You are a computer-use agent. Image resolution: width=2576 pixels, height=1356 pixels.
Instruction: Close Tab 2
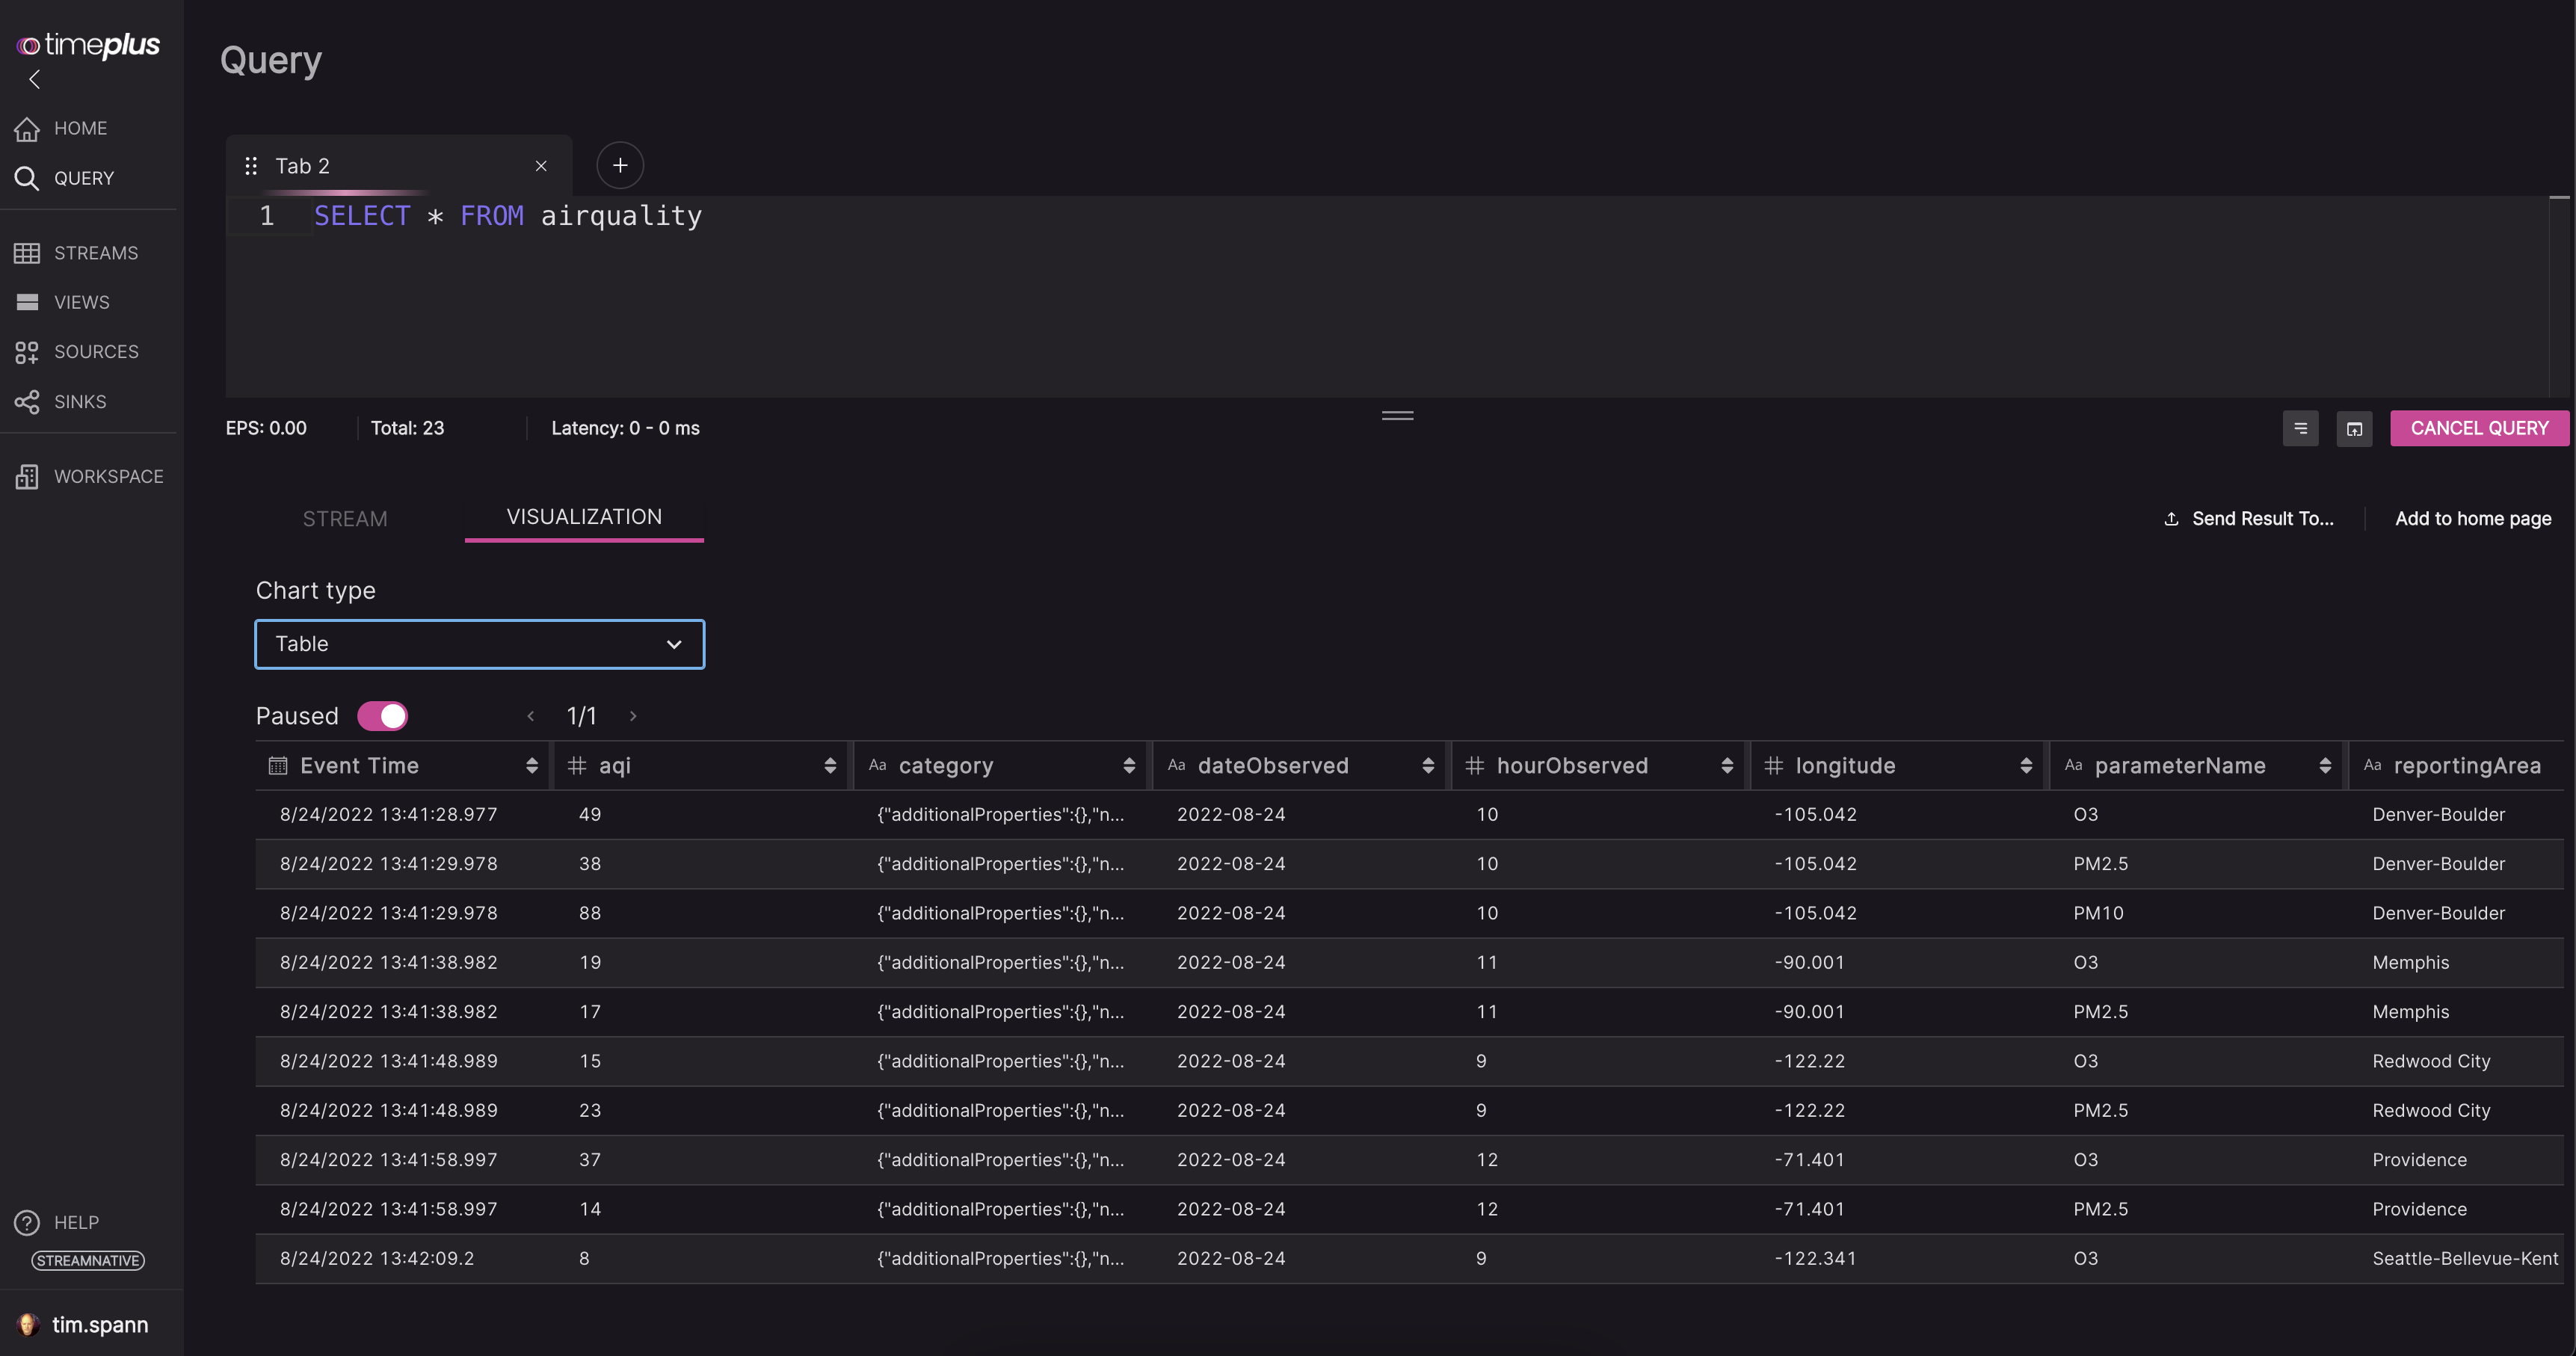[541, 167]
